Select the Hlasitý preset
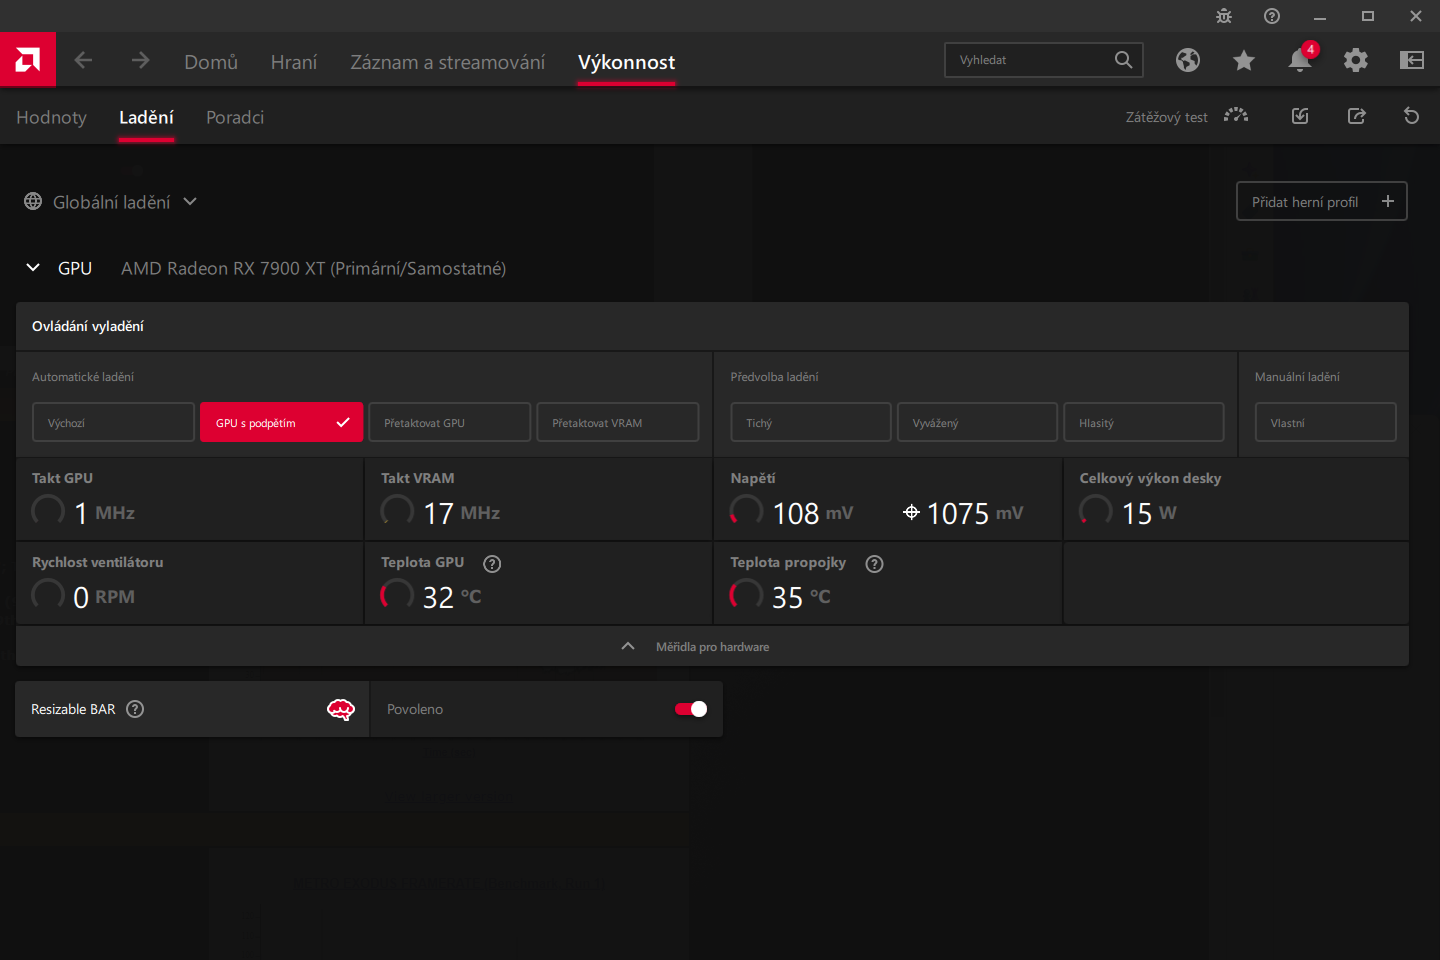 point(1144,422)
